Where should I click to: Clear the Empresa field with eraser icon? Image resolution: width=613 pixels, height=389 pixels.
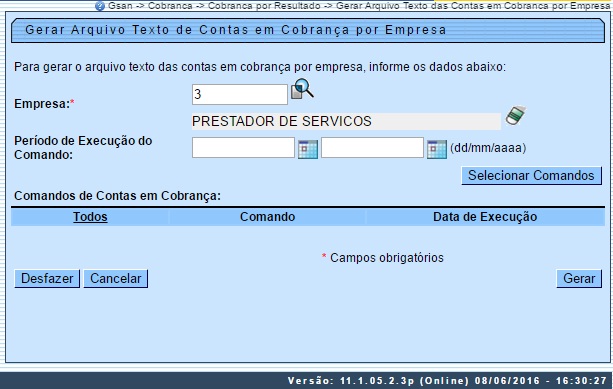pyautogui.click(x=516, y=115)
